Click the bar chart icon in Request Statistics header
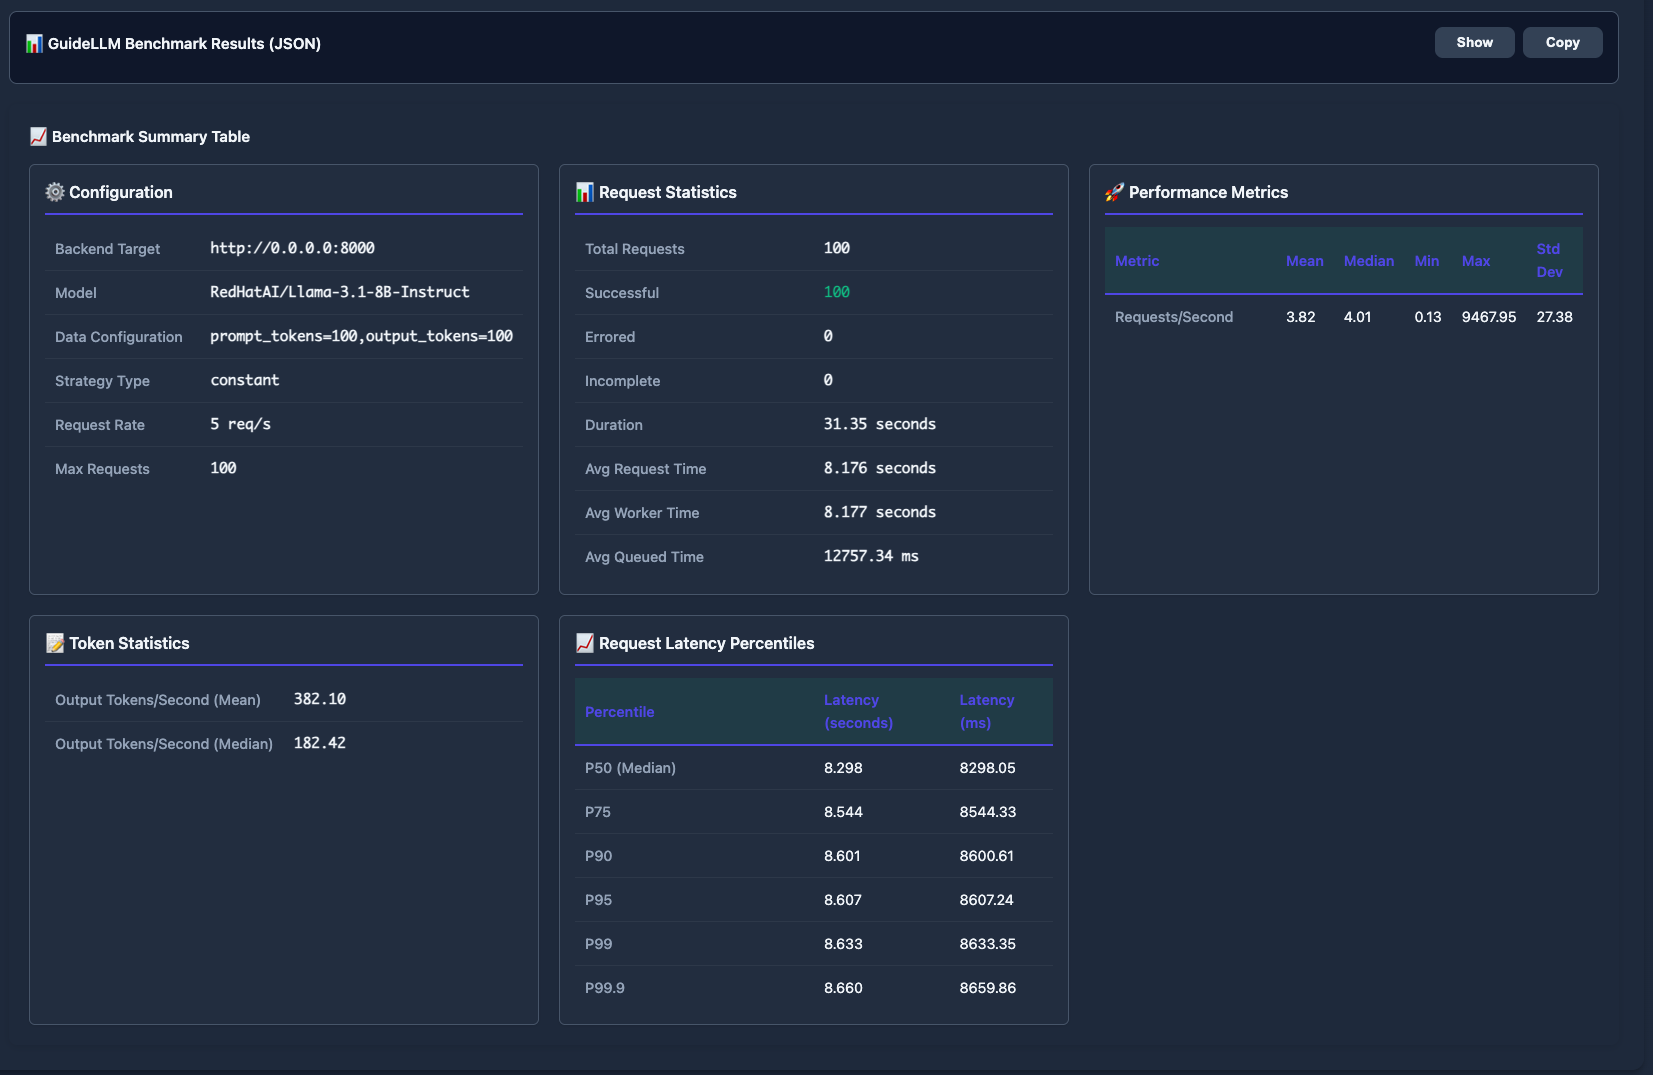This screenshot has height=1075, width=1653. (585, 192)
